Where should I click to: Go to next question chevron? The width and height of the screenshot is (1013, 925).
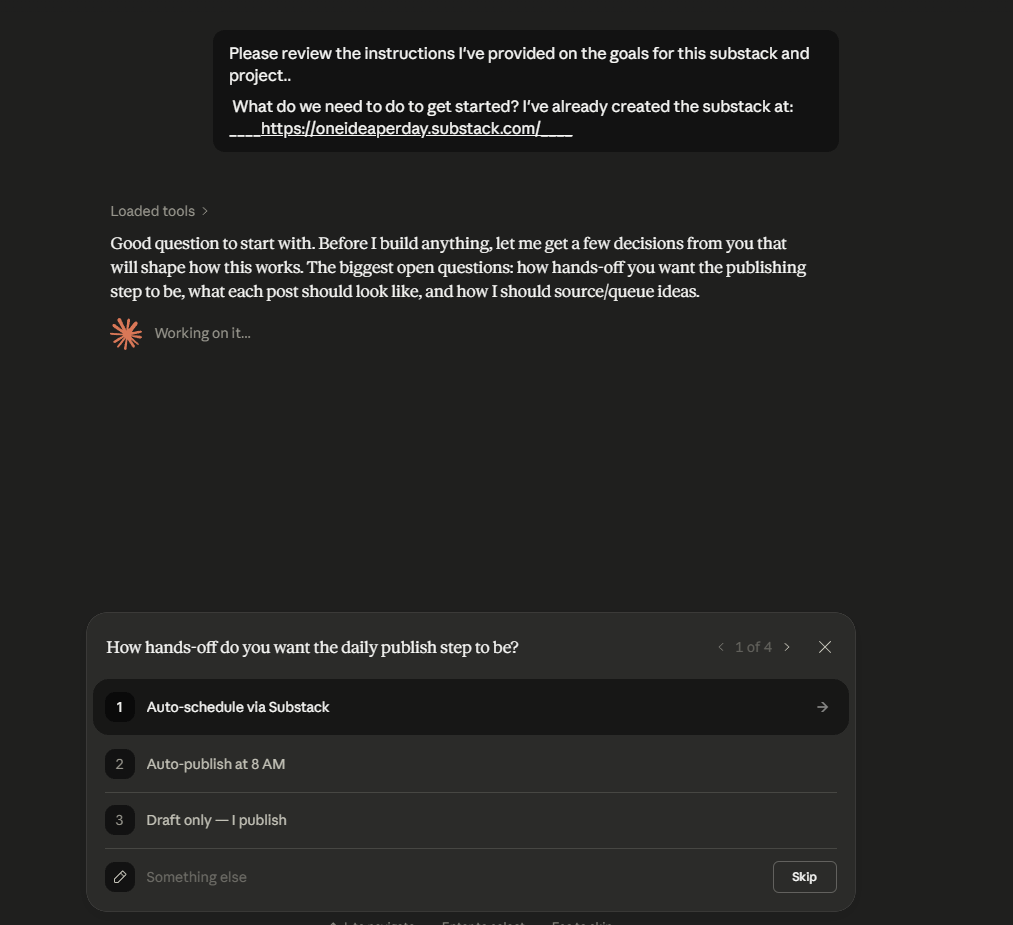point(787,647)
